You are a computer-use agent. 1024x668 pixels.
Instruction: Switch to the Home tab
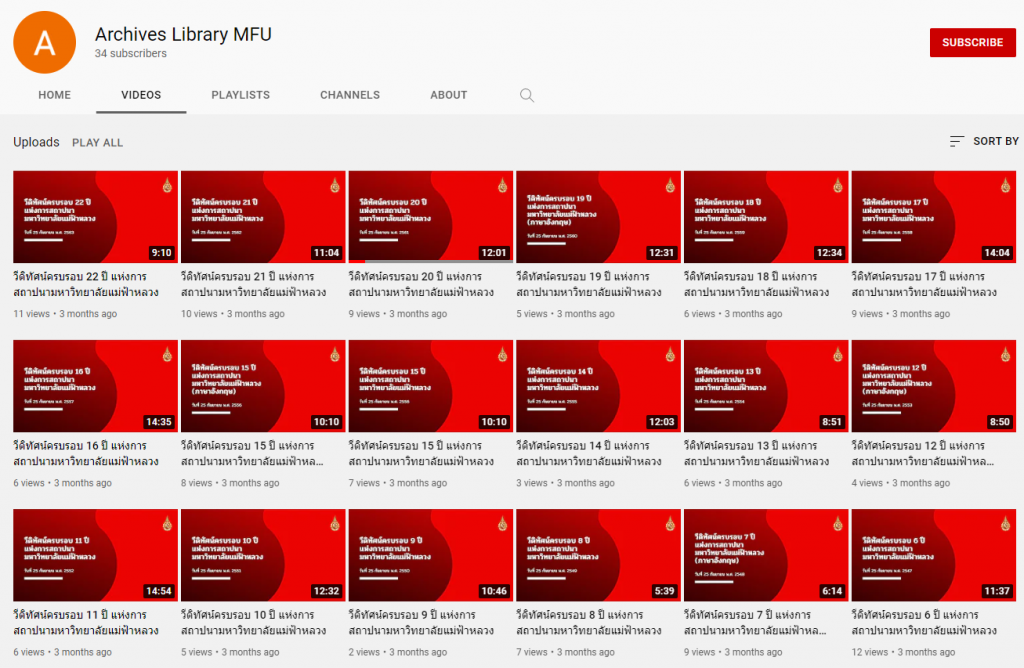(54, 95)
